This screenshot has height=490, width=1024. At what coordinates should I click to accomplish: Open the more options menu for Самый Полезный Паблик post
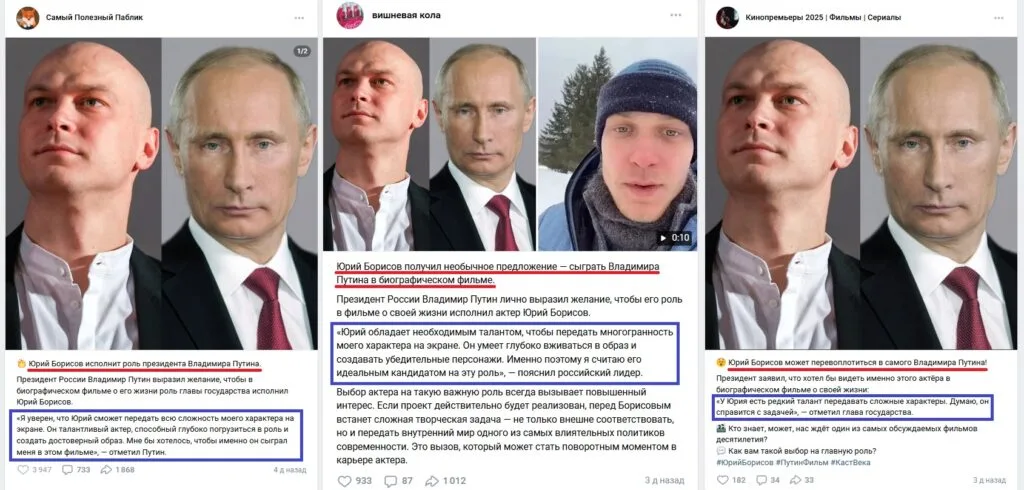click(x=298, y=18)
